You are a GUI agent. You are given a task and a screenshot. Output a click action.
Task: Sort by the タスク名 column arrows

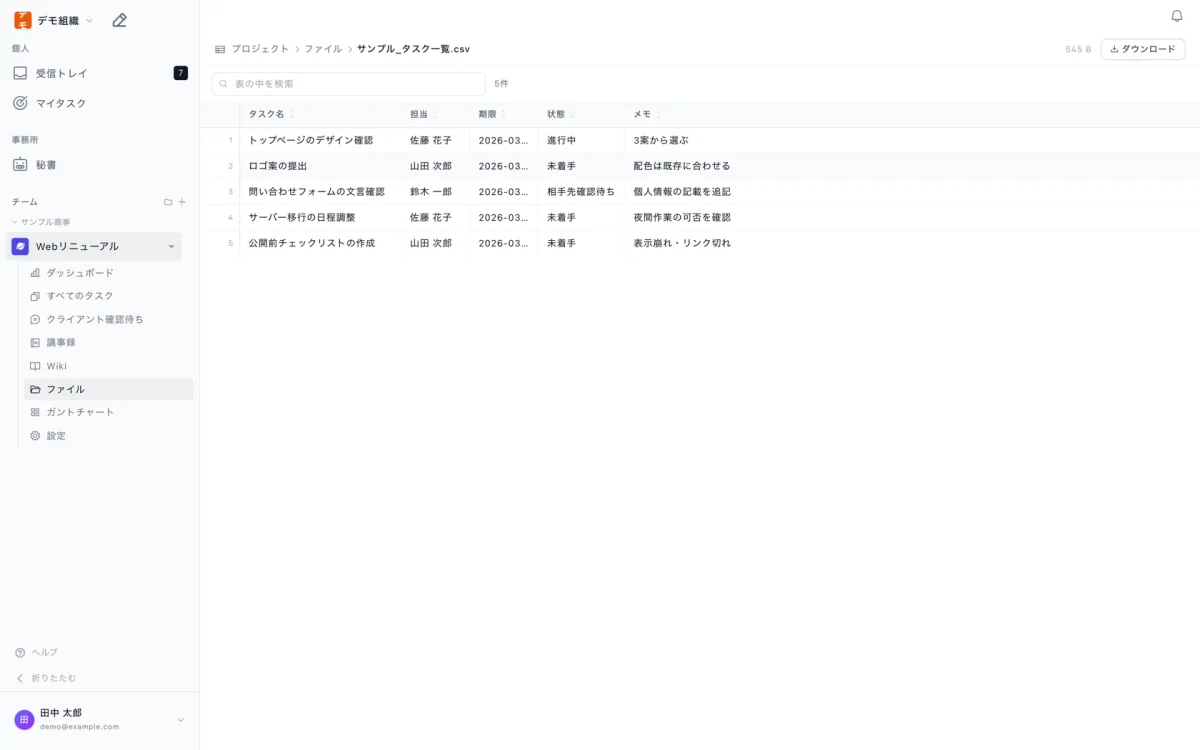tap(291, 114)
